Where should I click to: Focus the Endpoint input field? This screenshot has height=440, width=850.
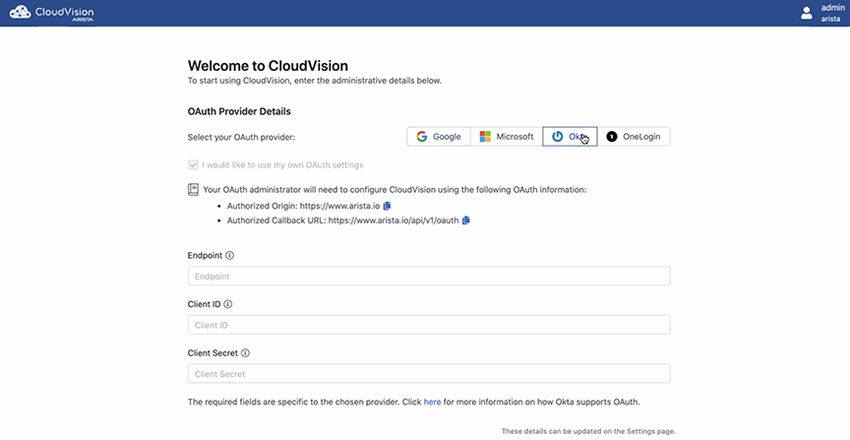coord(429,276)
